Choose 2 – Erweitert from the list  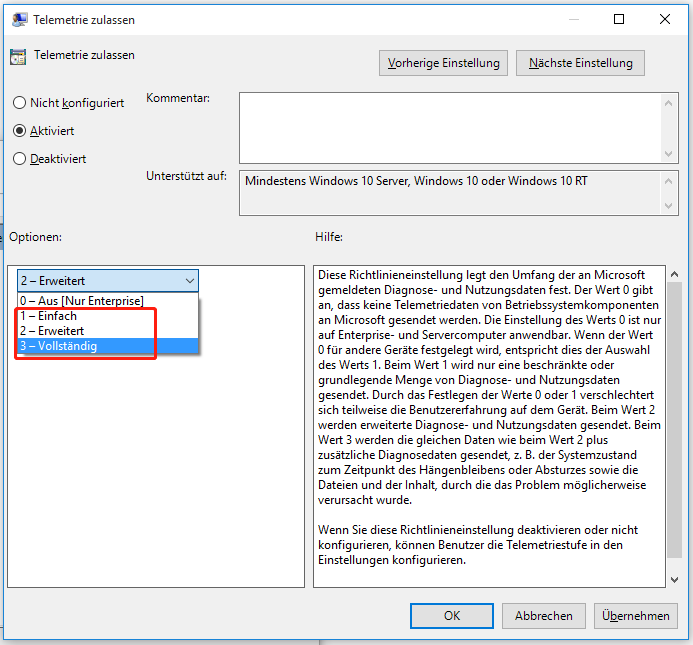pyautogui.click(x=108, y=331)
